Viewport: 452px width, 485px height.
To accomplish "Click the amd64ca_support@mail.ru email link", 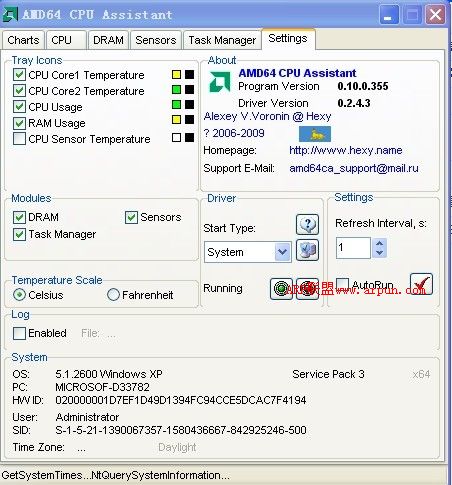I will click(x=354, y=168).
